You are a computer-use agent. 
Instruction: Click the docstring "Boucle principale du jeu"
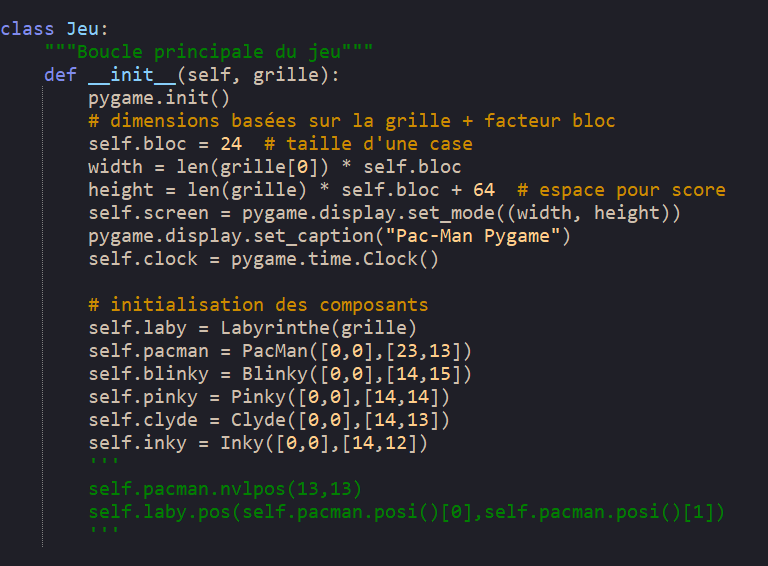pyautogui.click(x=209, y=52)
